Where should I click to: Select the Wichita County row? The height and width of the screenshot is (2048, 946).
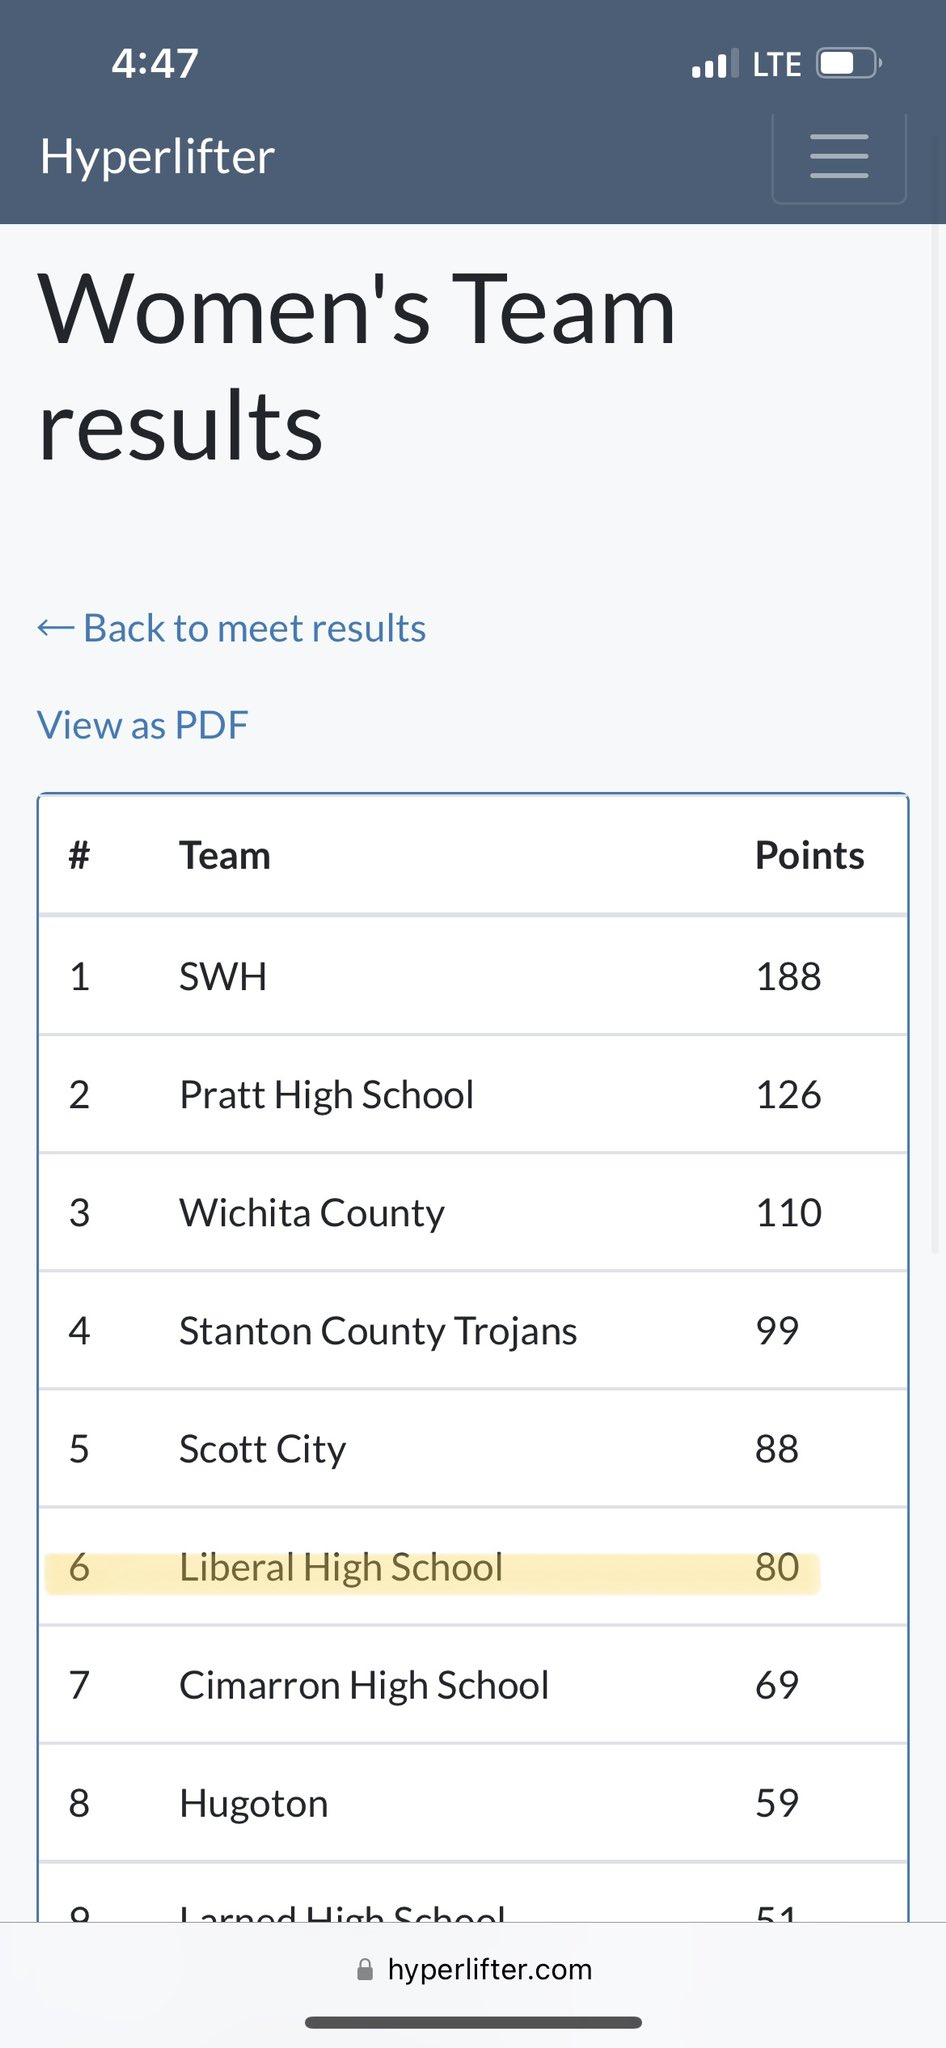coord(473,1212)
